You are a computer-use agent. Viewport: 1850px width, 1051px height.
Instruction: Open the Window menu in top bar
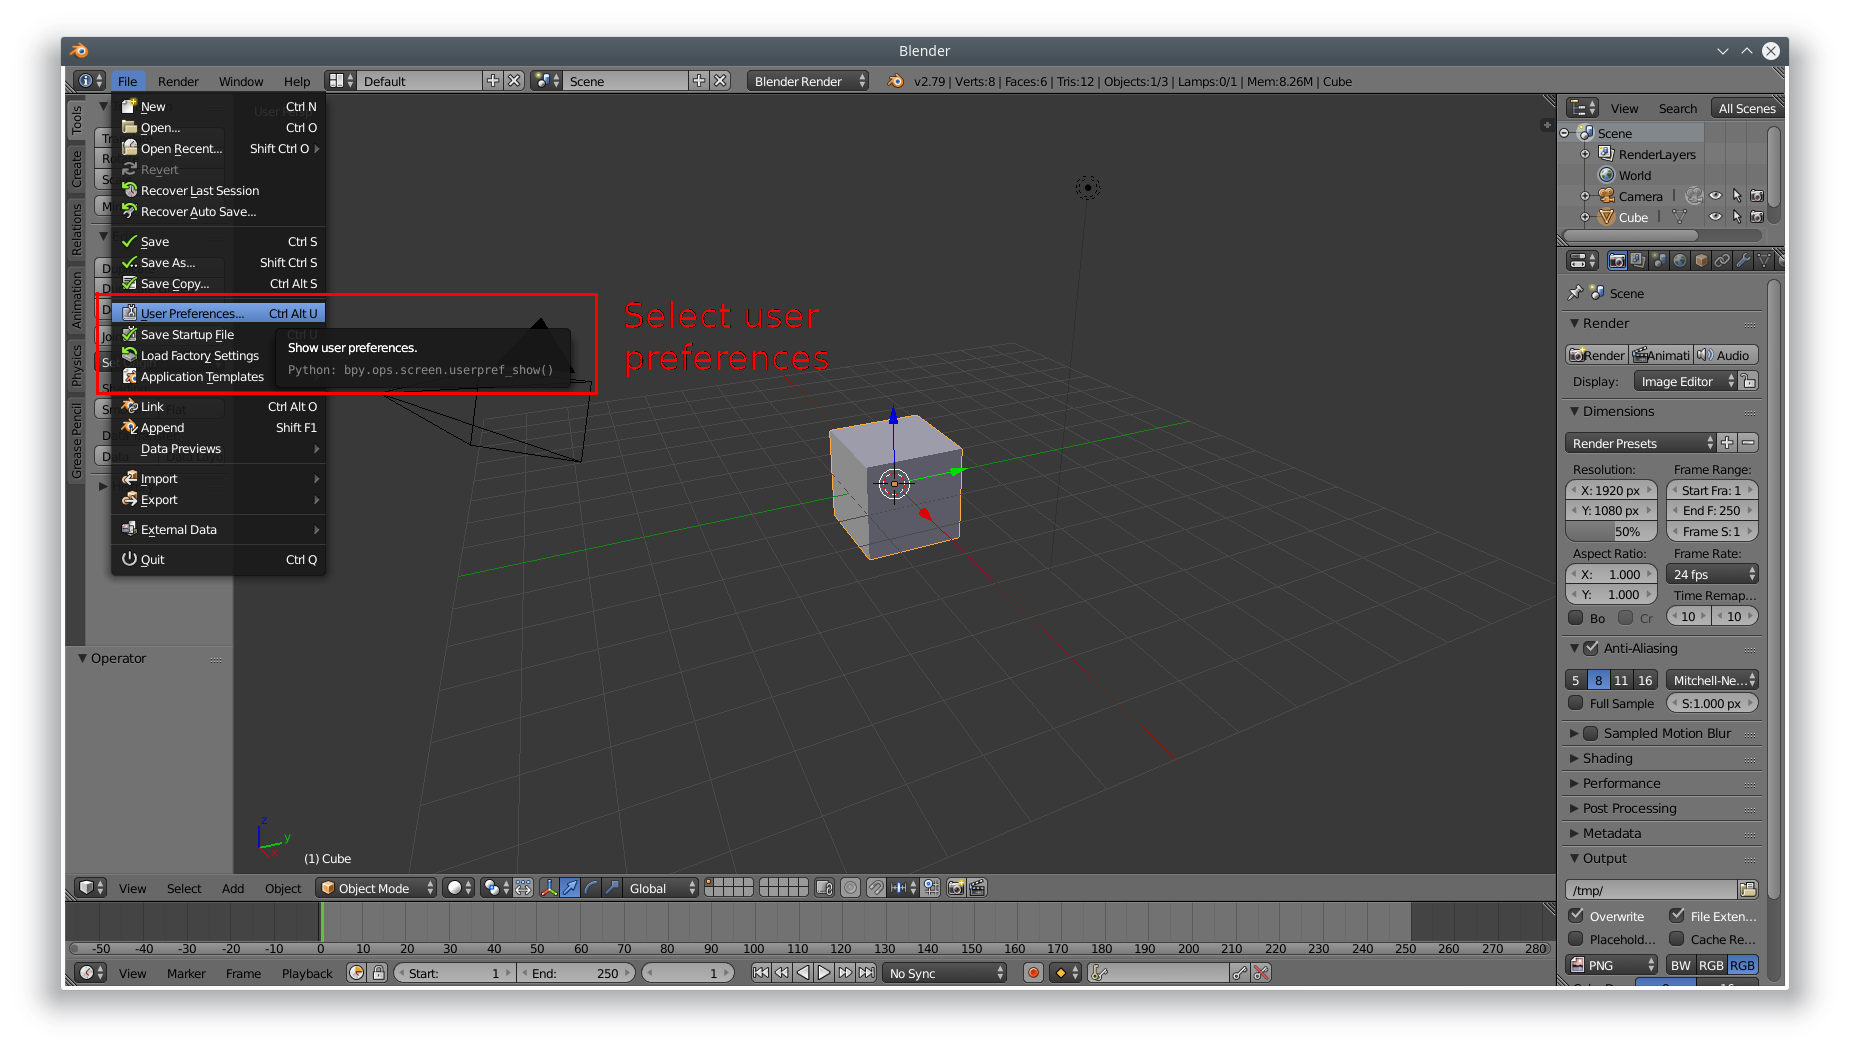tap(241, 81)
